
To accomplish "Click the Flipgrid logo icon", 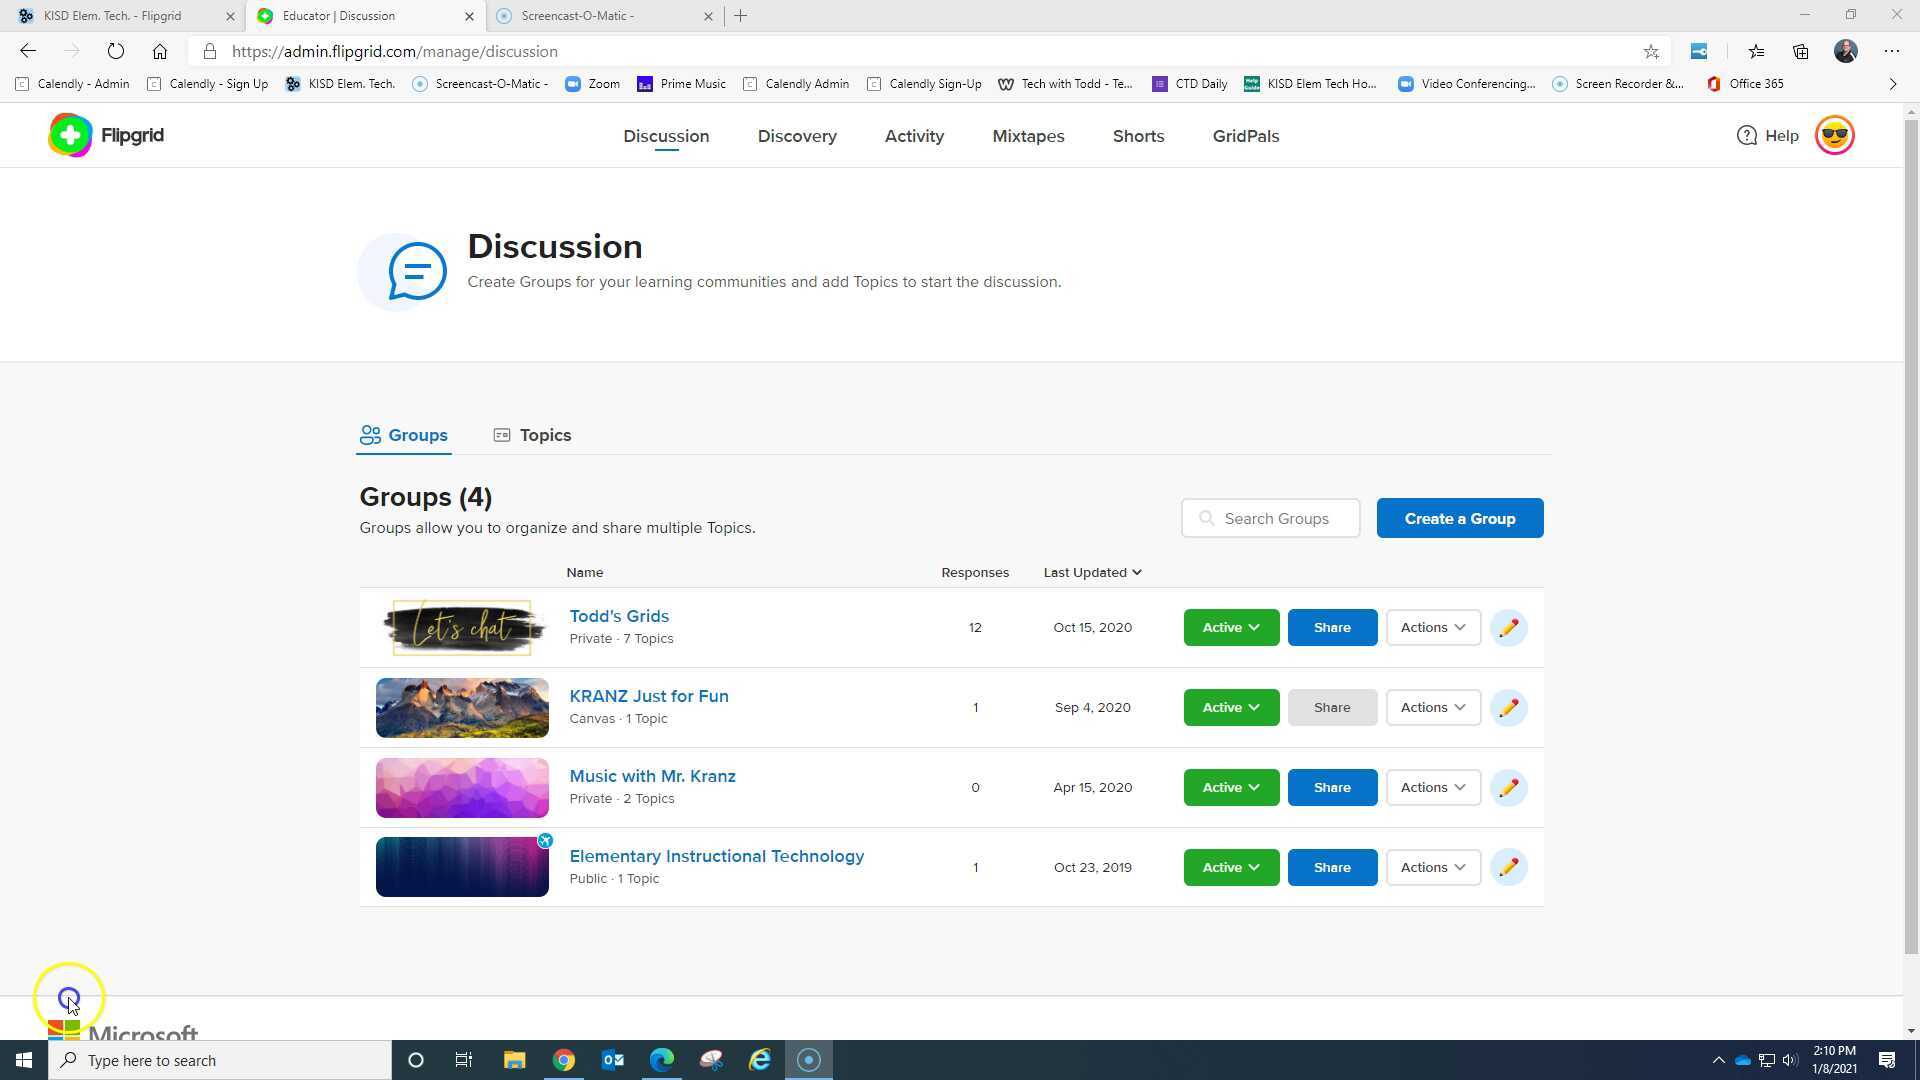I will 70,135.
